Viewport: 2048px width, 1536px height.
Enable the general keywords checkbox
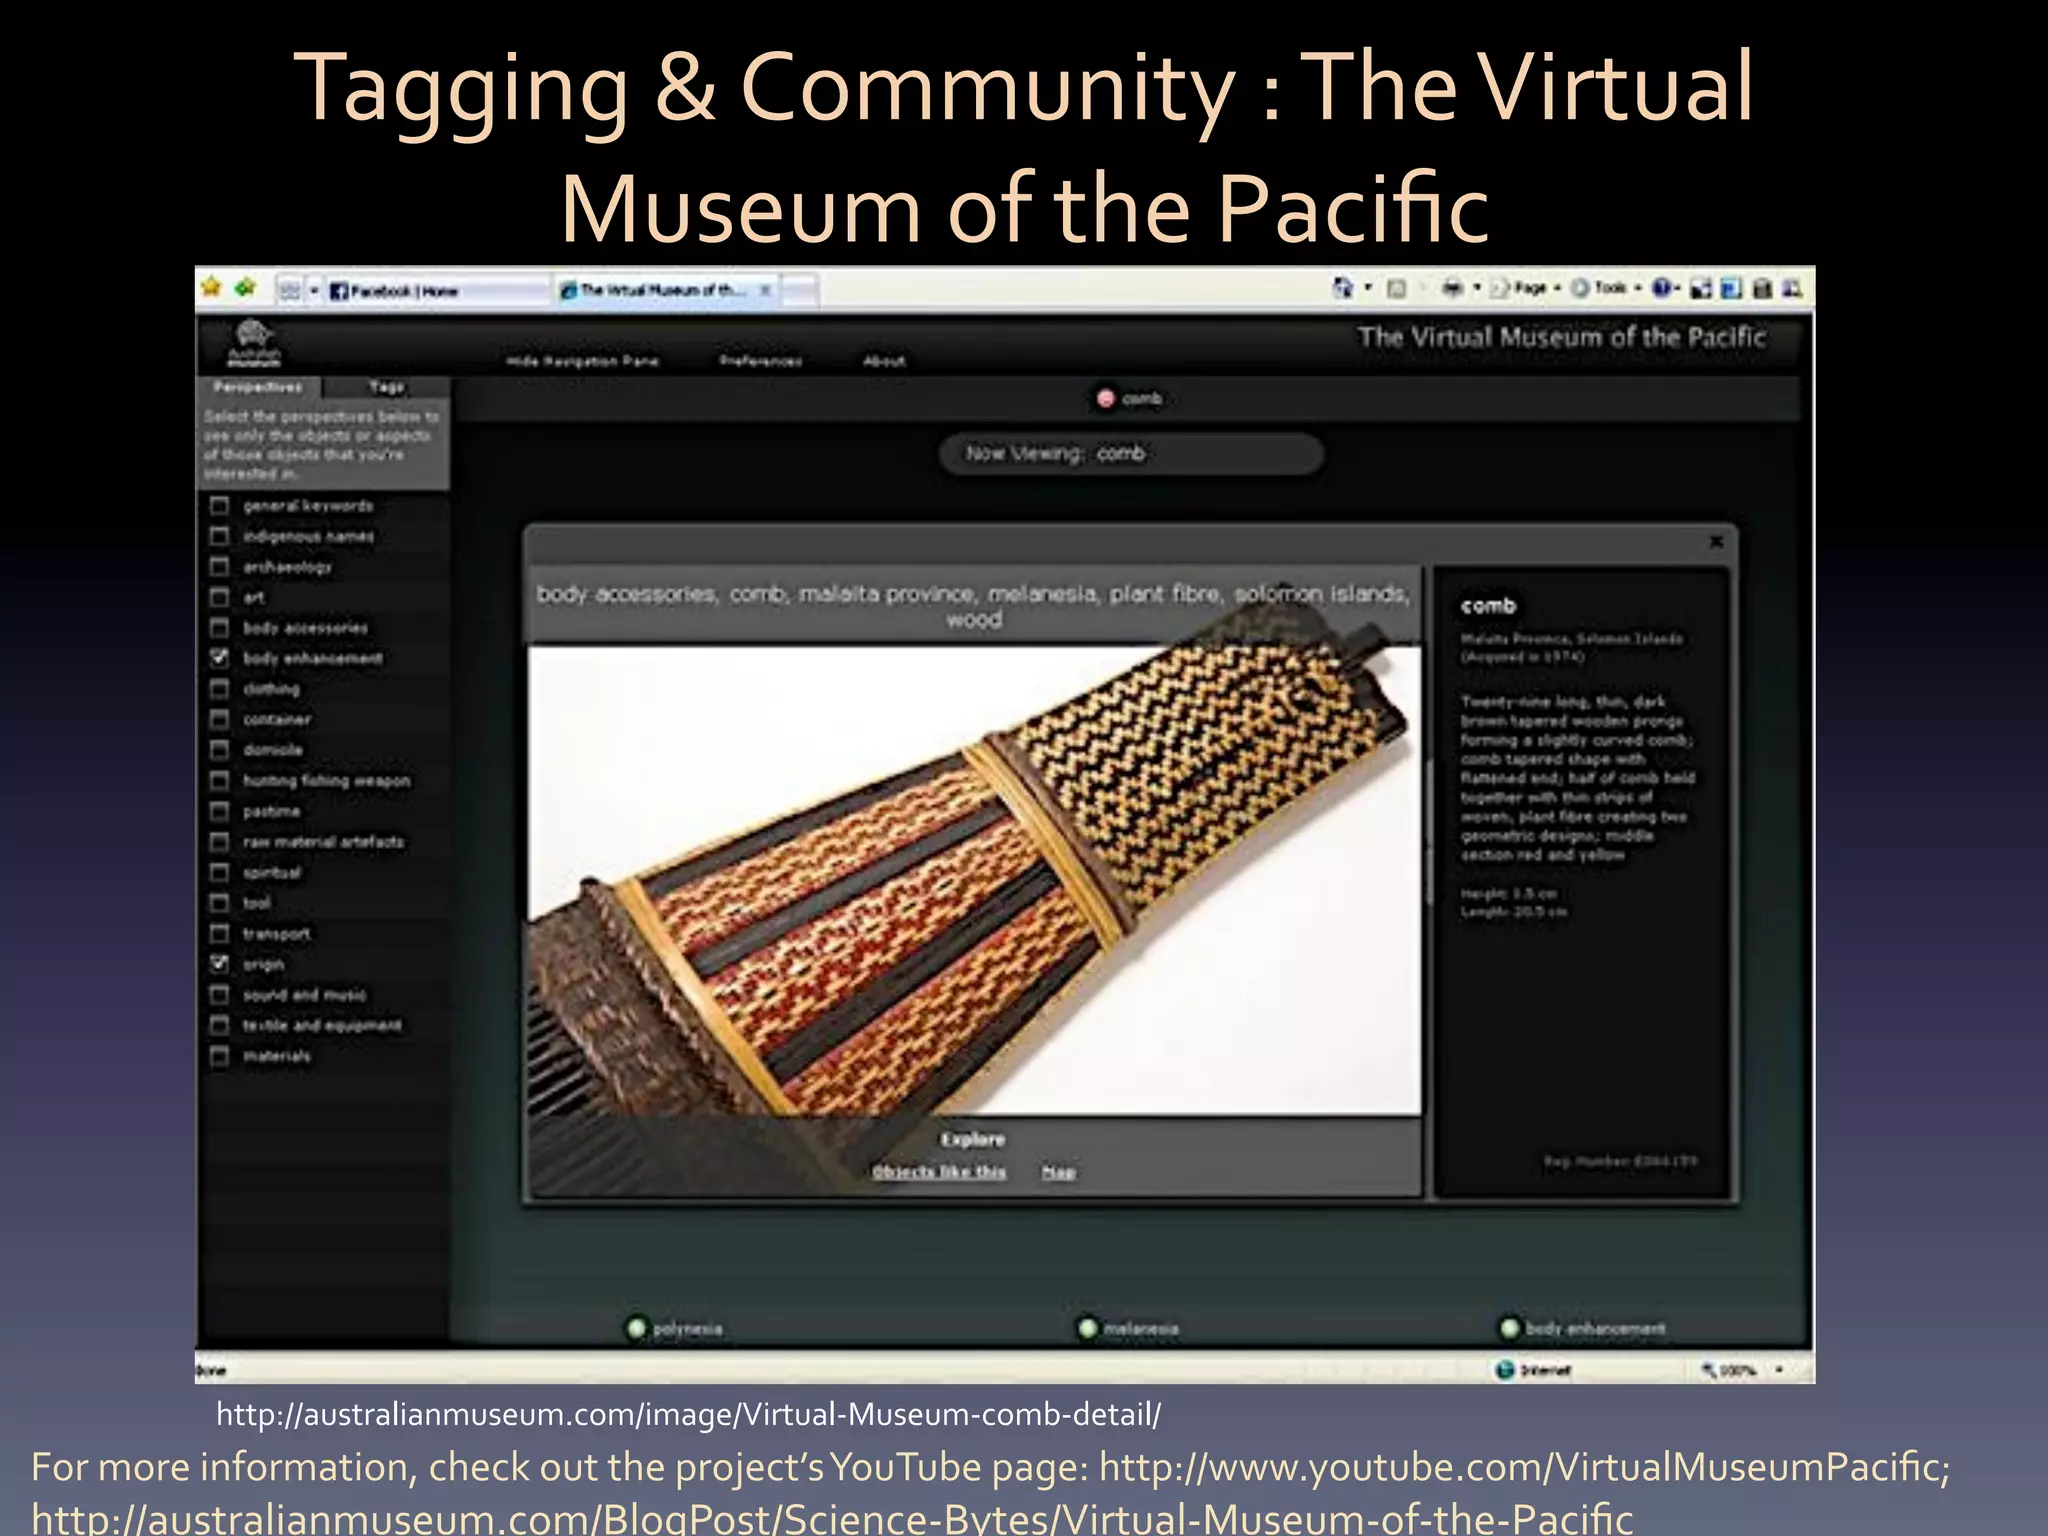(219, 505)
